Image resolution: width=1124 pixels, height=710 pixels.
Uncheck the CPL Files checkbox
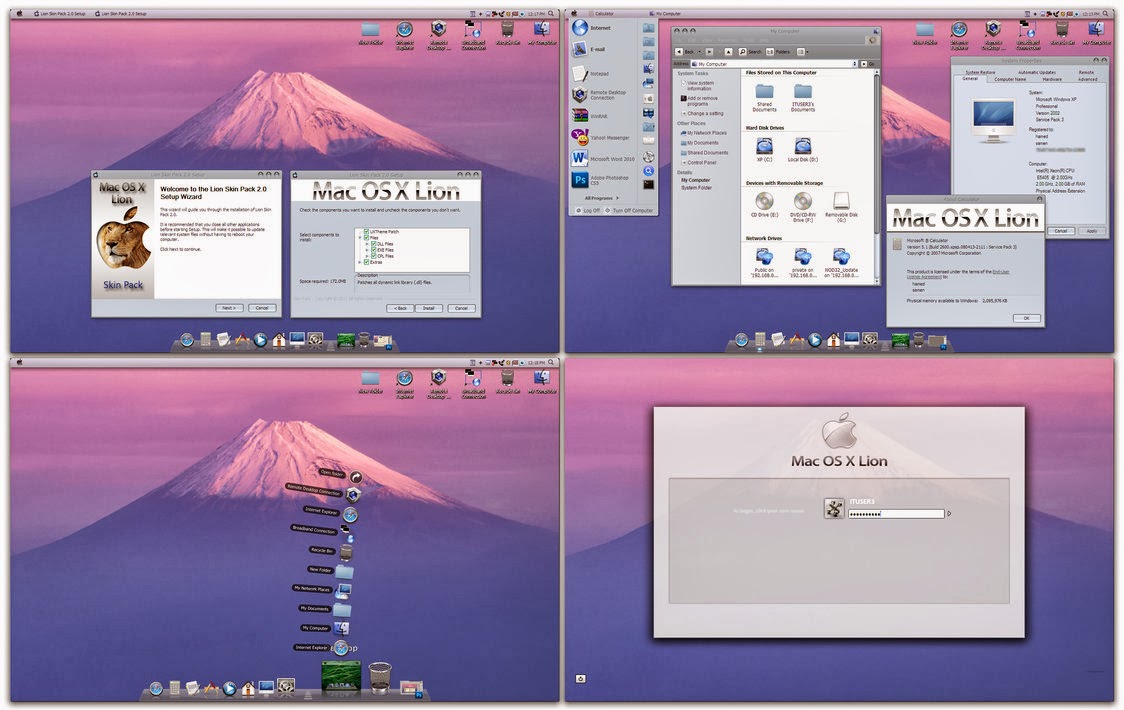click(373, 255)
